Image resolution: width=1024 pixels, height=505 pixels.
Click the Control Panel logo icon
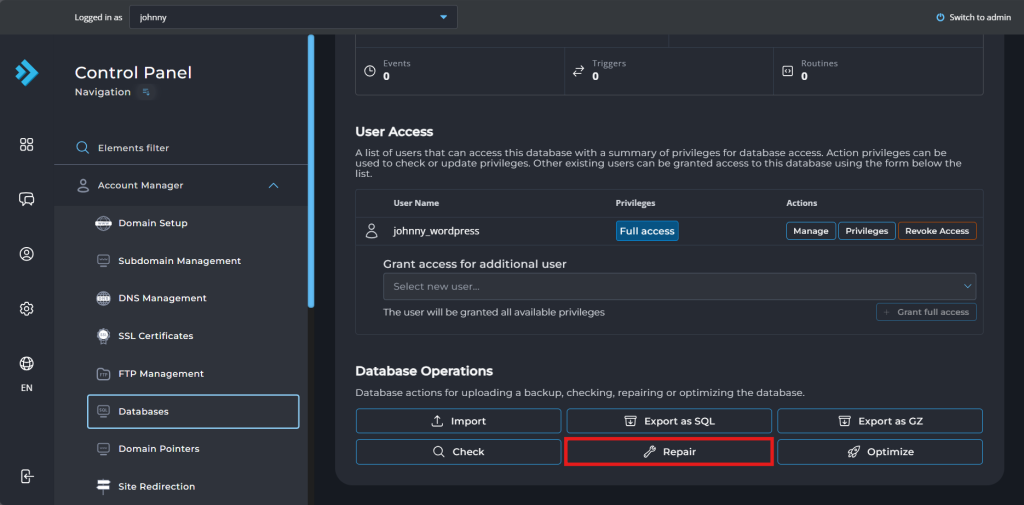pyautogui.click(x=27, y=73)
